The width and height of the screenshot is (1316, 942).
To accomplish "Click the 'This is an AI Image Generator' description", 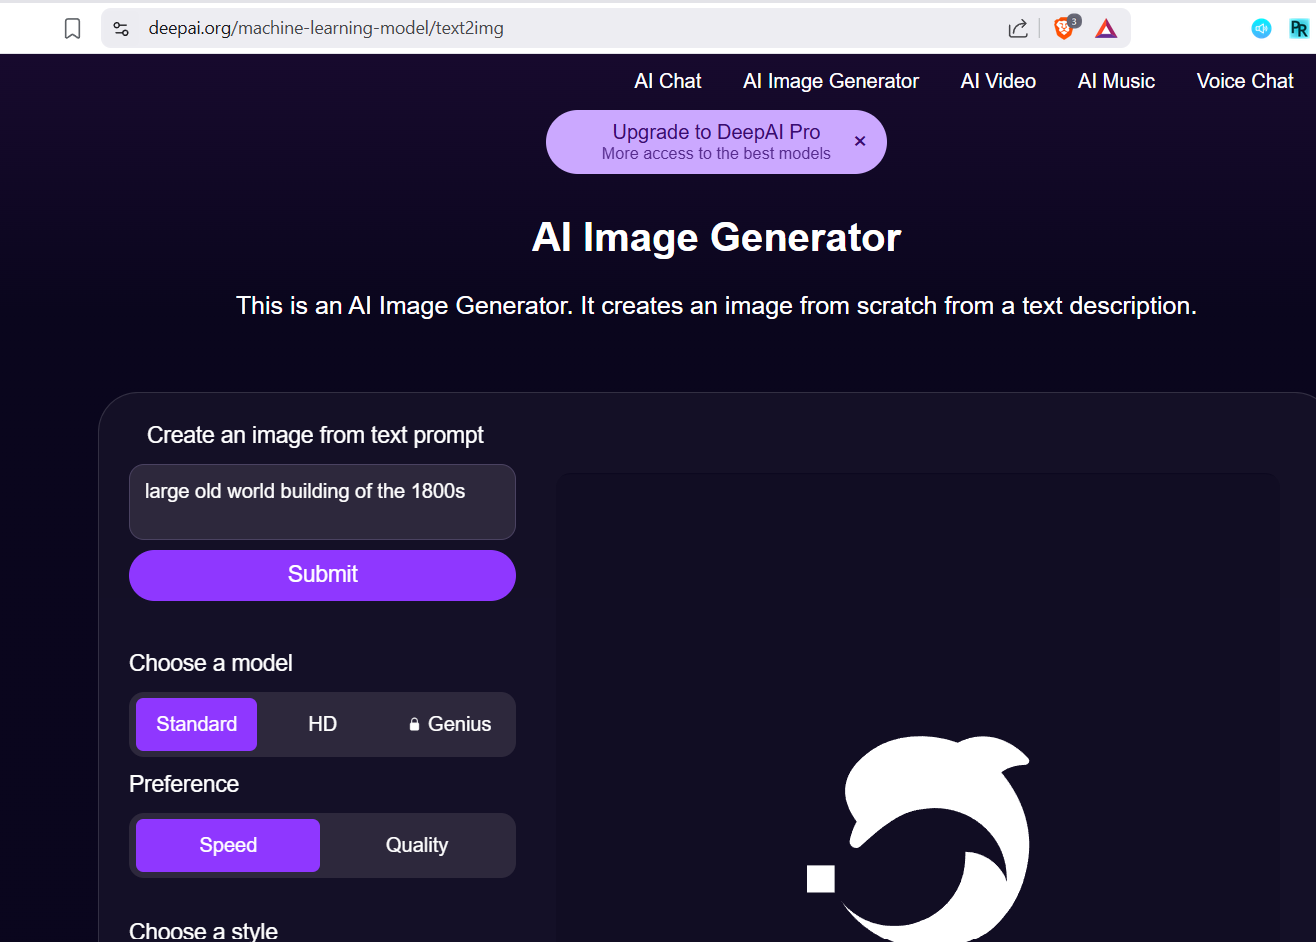I will click(x=716, y=306).
